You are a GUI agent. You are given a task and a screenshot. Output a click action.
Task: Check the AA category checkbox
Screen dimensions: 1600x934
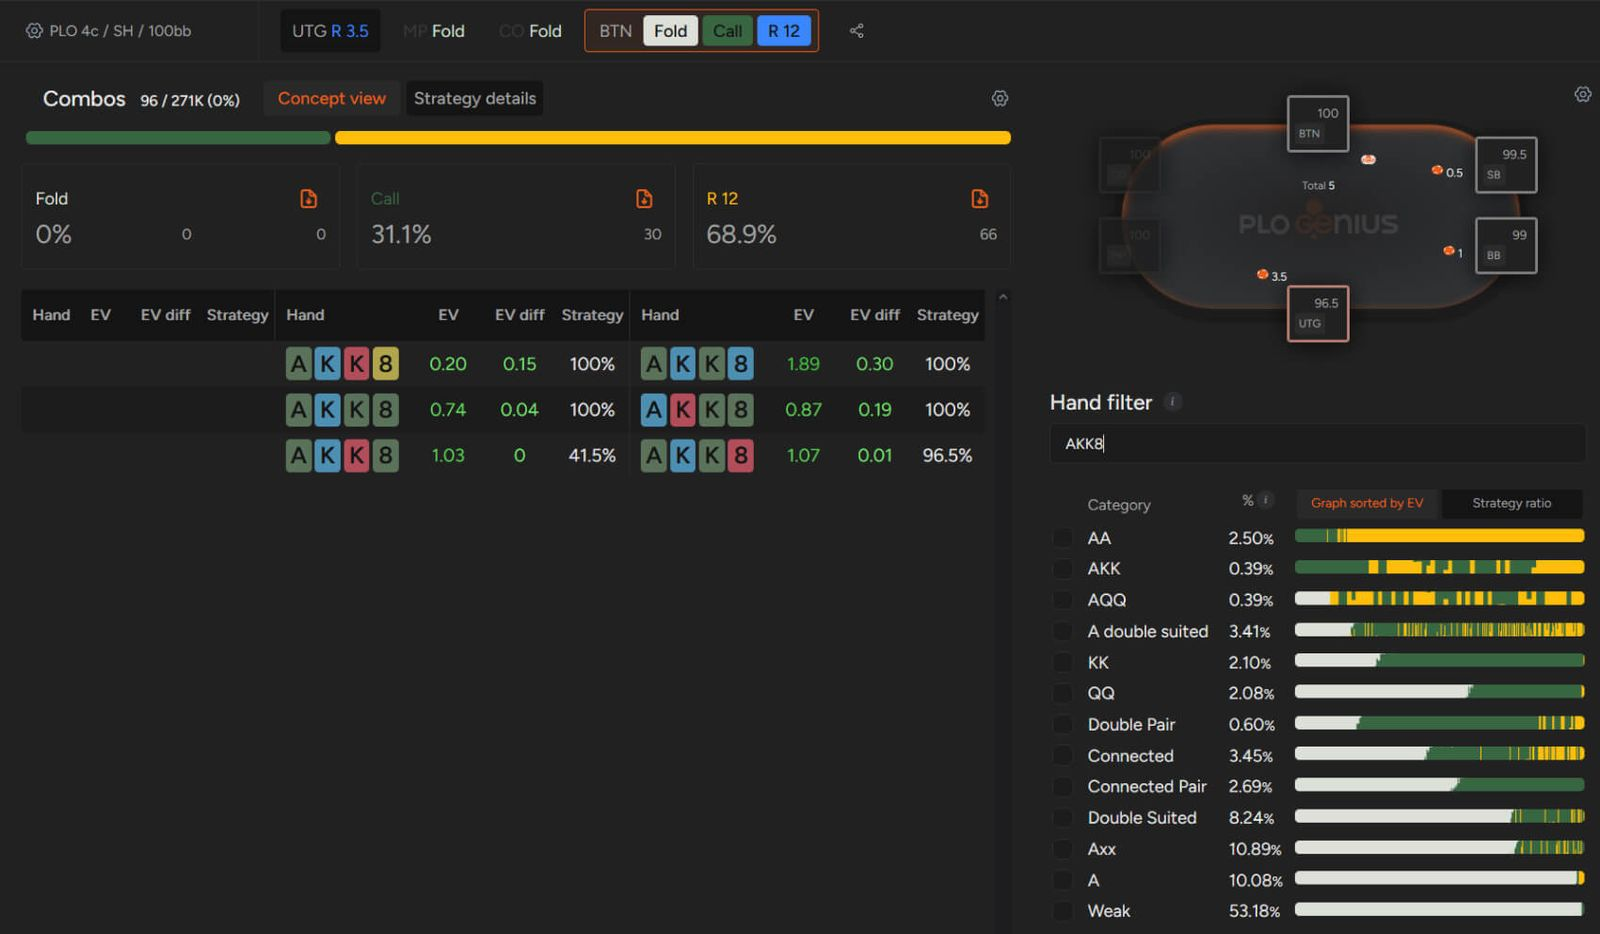(x=1062, y=538)
